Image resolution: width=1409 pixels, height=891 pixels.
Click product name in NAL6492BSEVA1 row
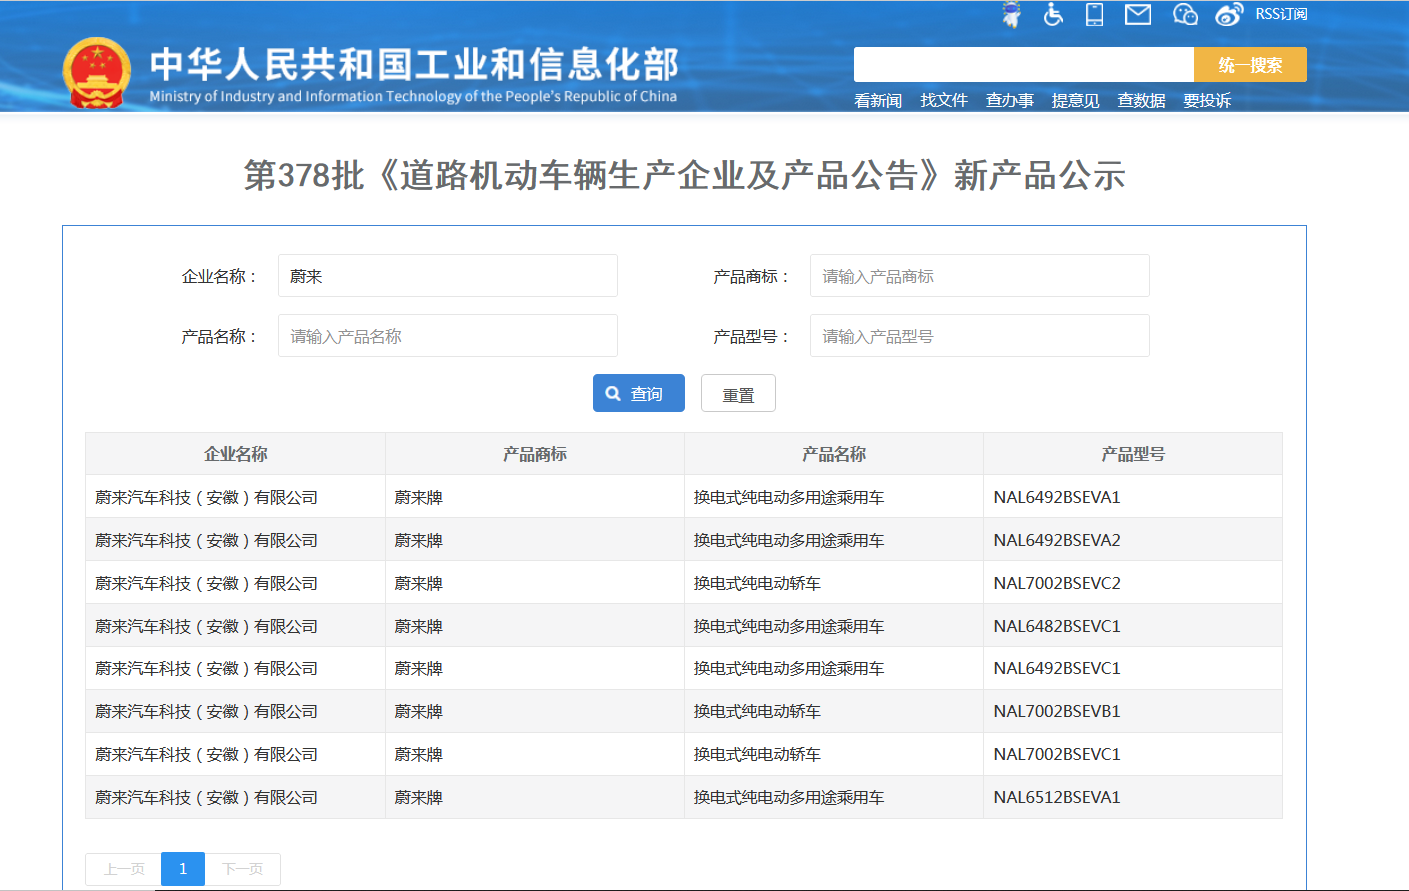789,497
